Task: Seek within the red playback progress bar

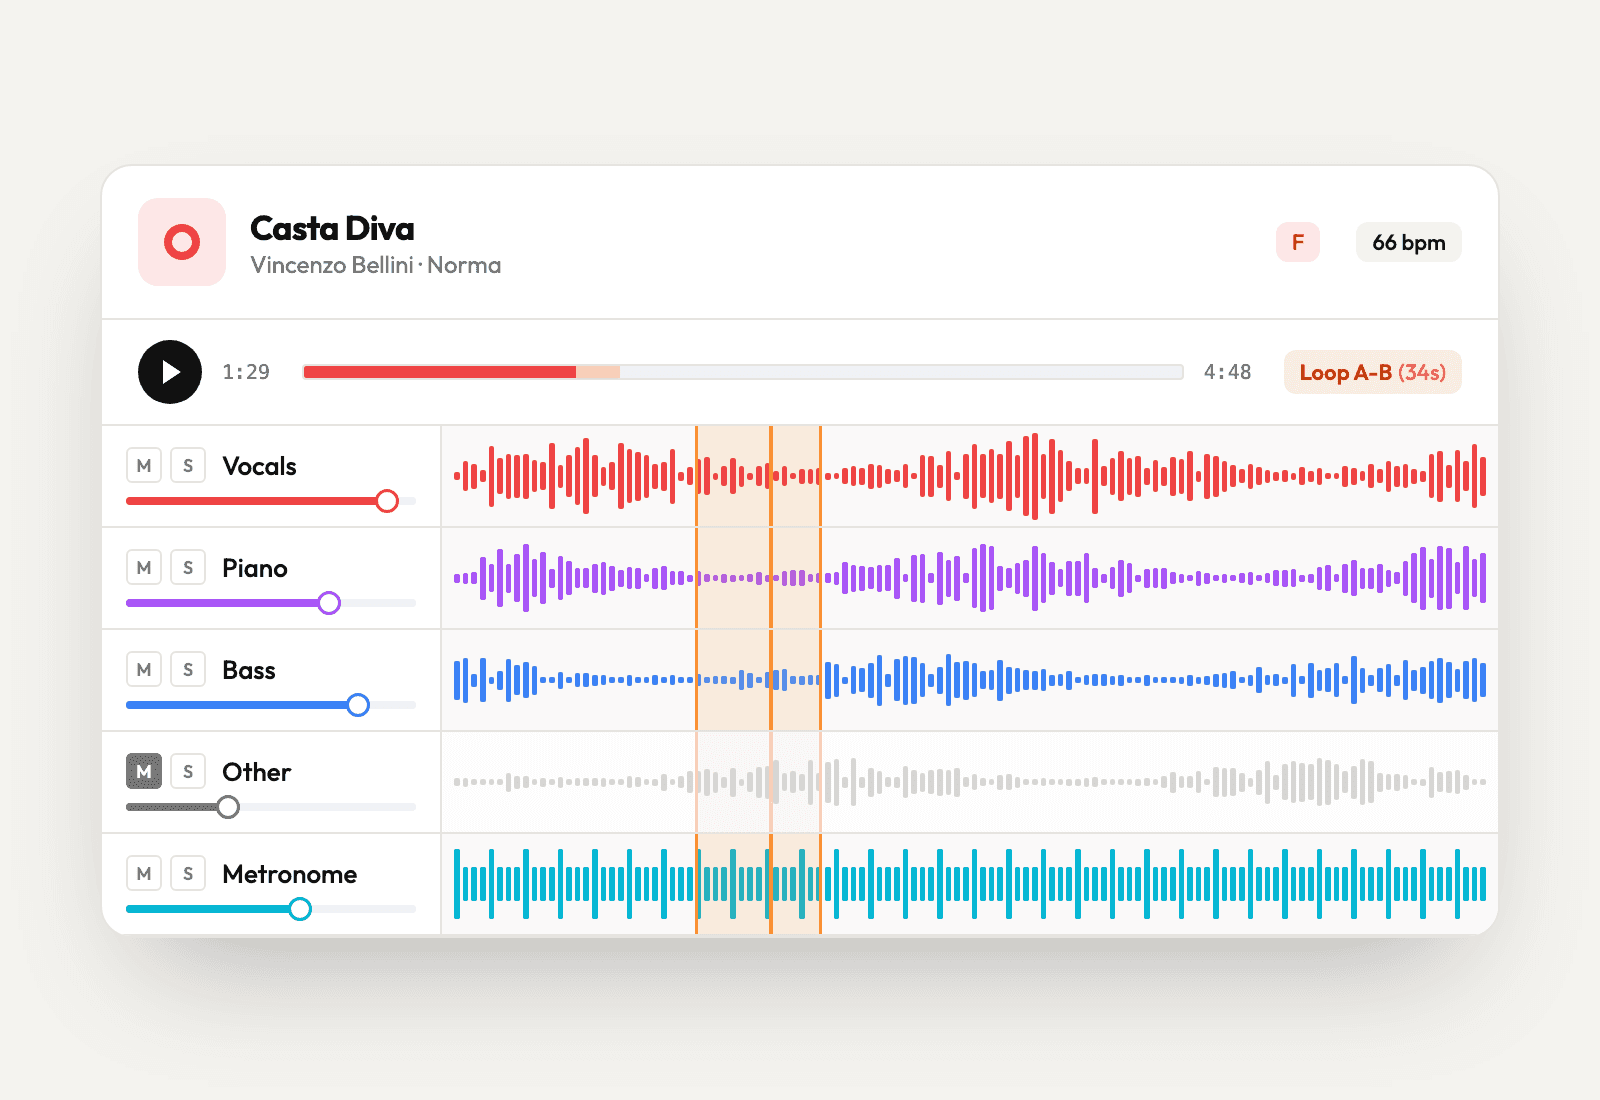Action: tap(743, 372)
